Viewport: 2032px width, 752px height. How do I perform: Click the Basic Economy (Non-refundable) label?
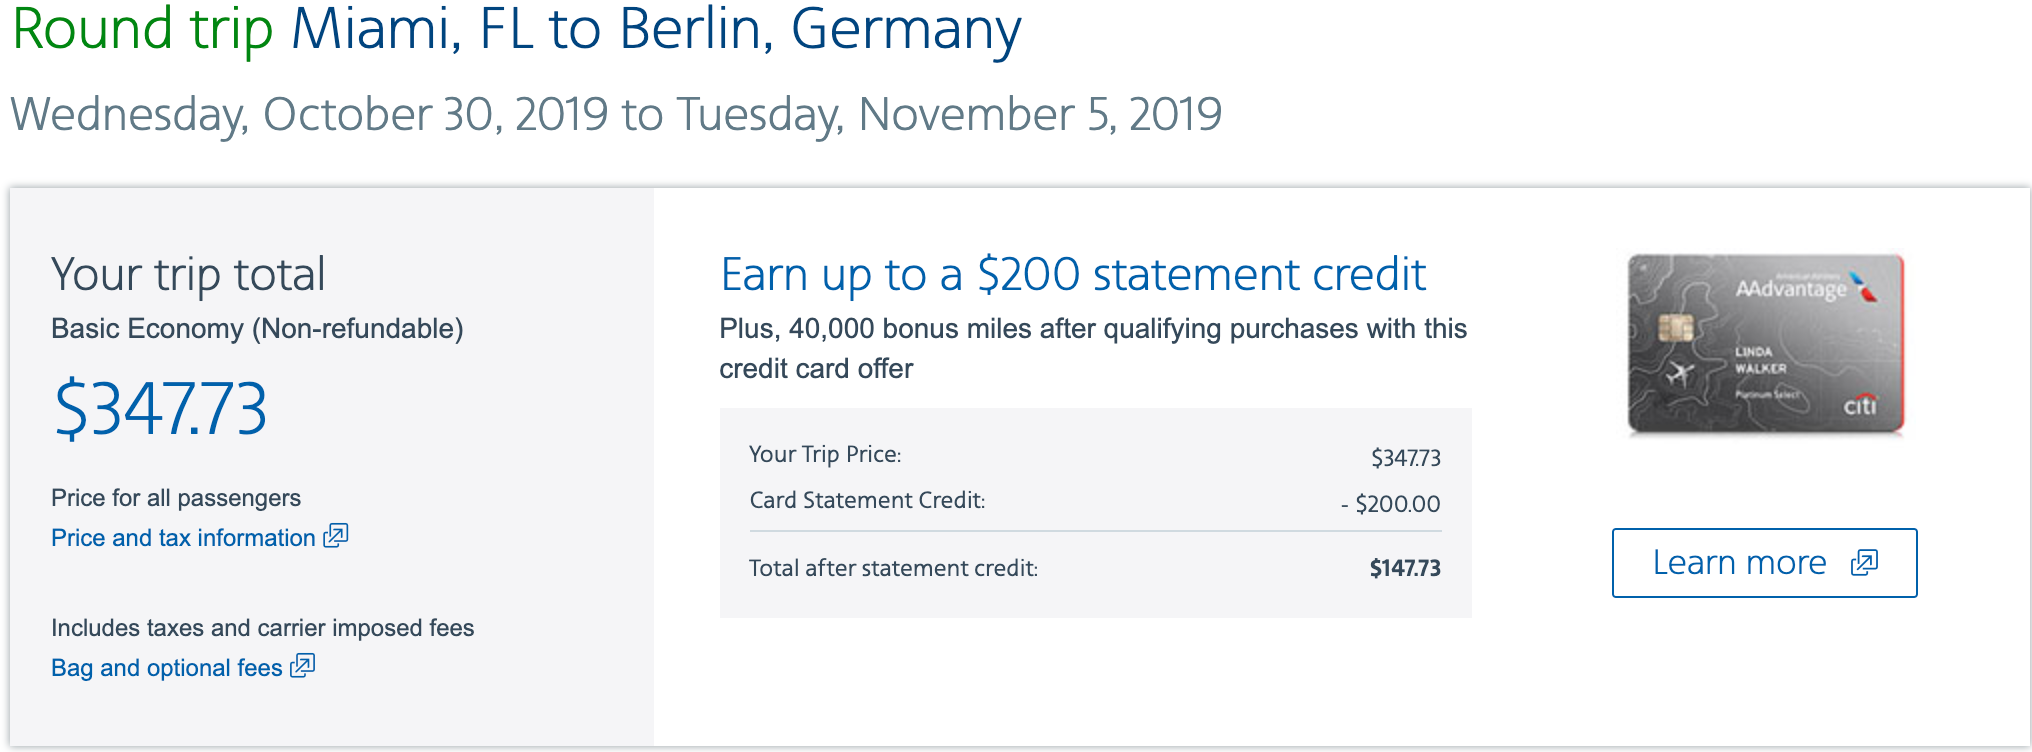coord(257,329)
